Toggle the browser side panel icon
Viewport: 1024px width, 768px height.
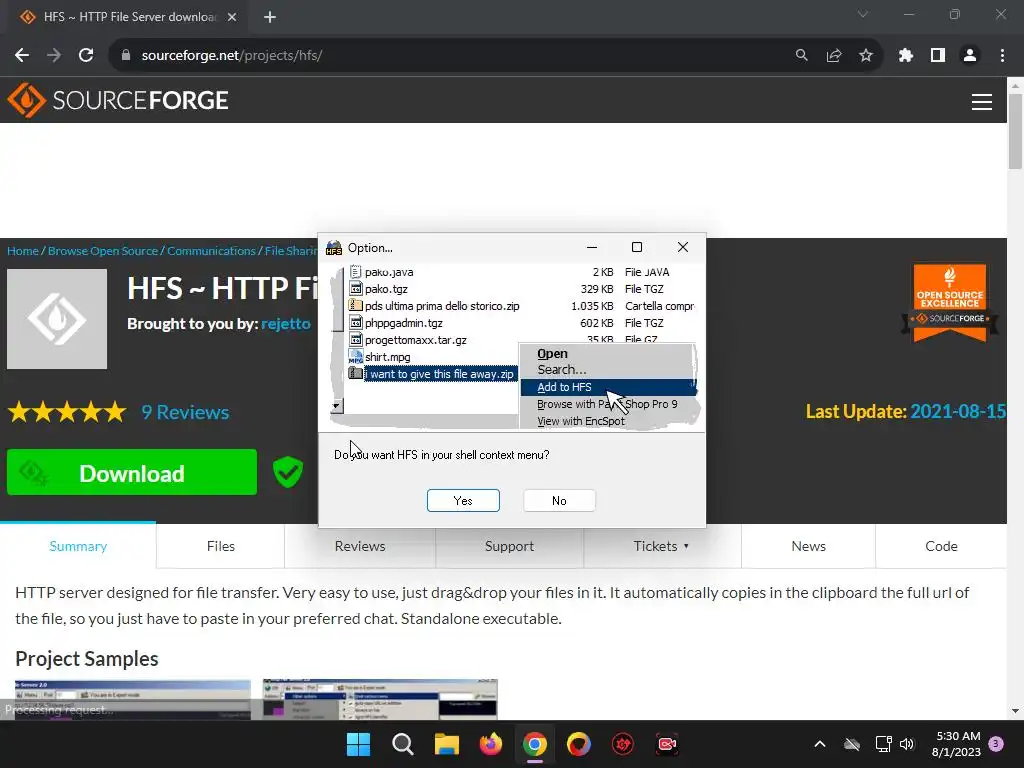click(x=938, y=56)
